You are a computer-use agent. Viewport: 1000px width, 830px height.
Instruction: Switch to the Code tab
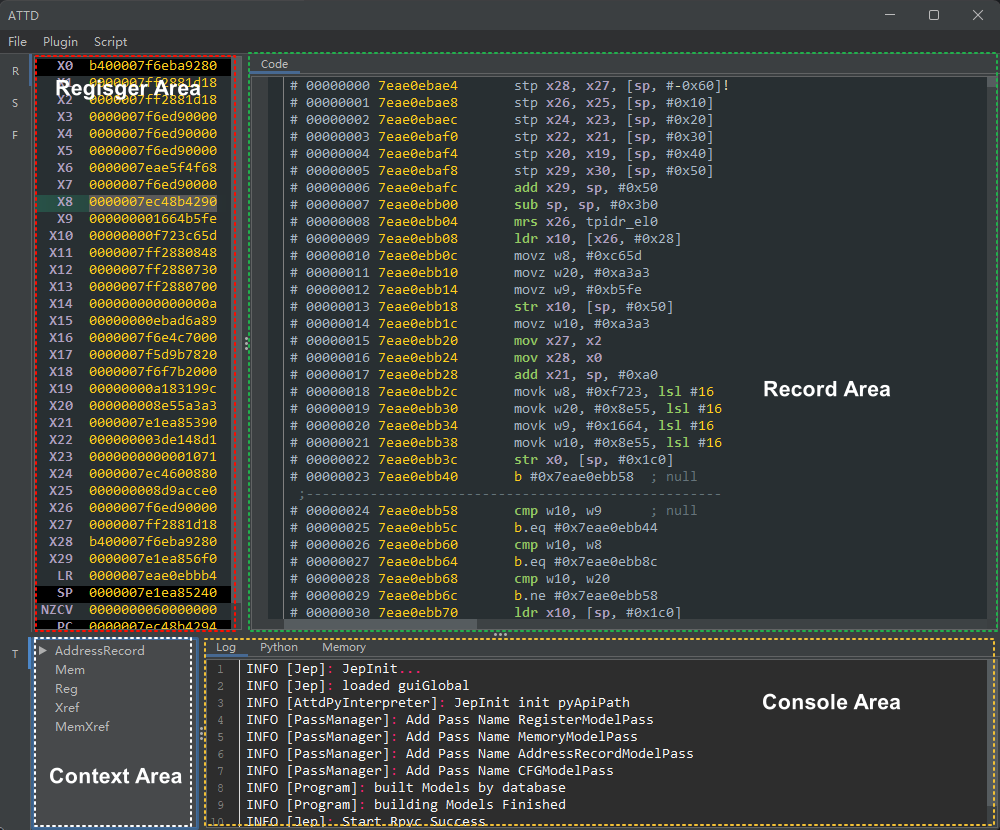click(274, 64)
